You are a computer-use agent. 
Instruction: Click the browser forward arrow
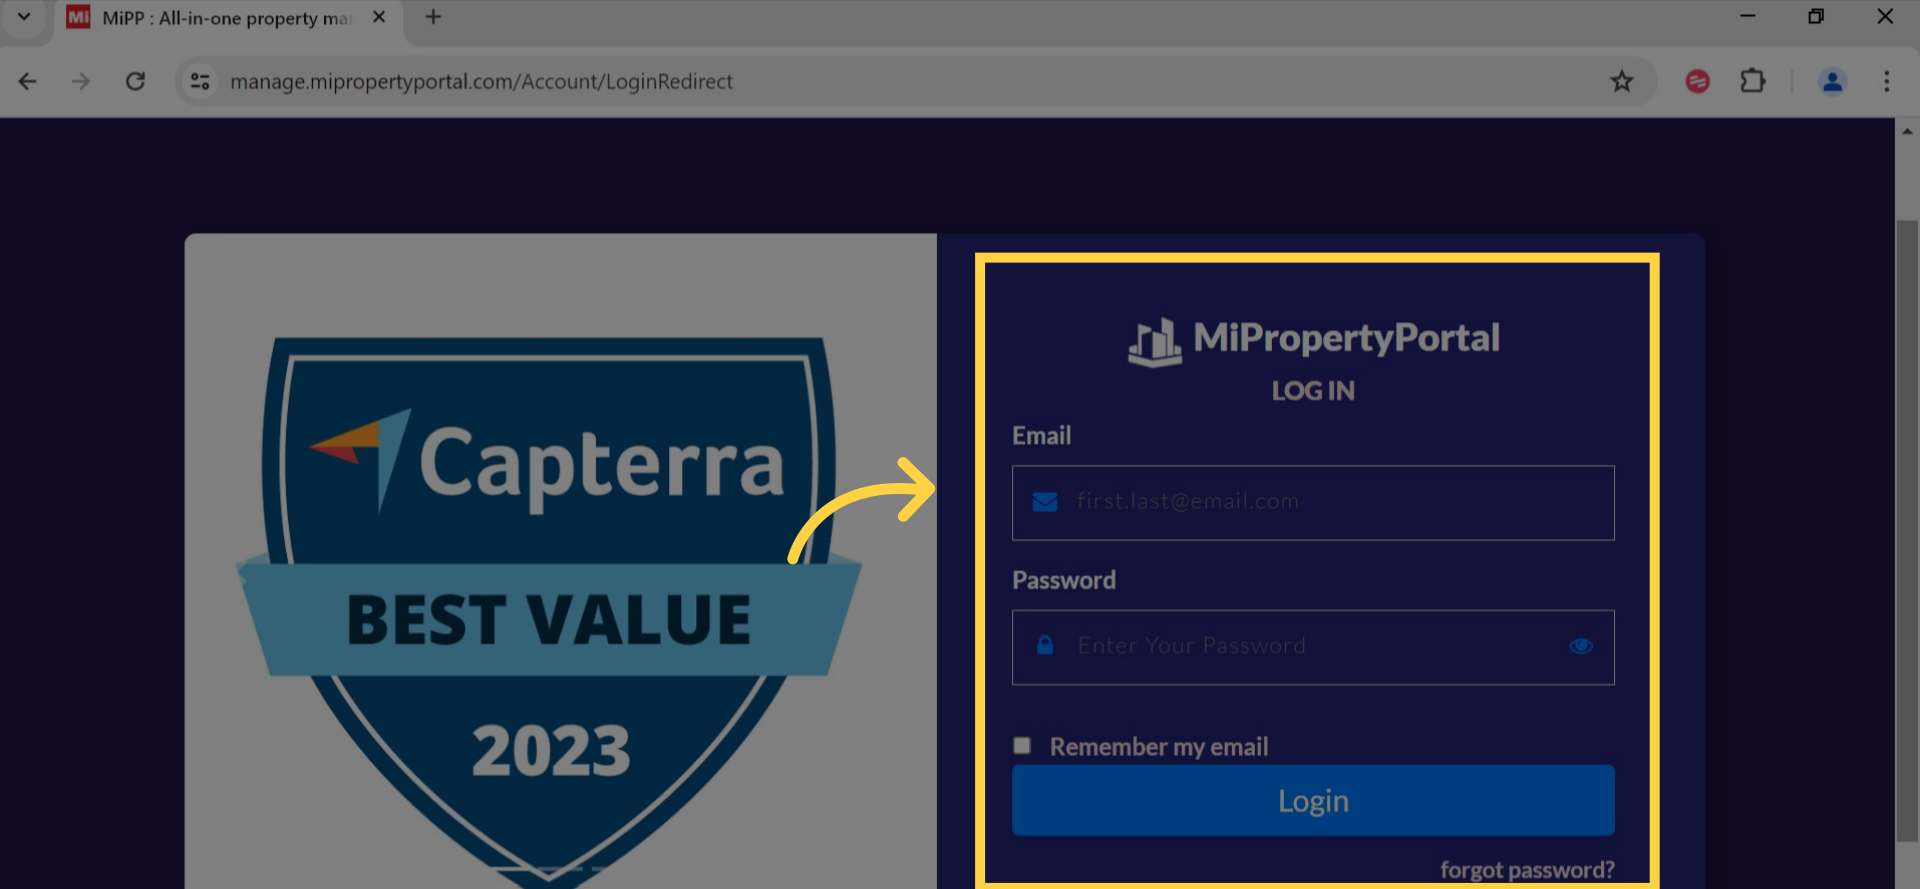pos(81,81)
